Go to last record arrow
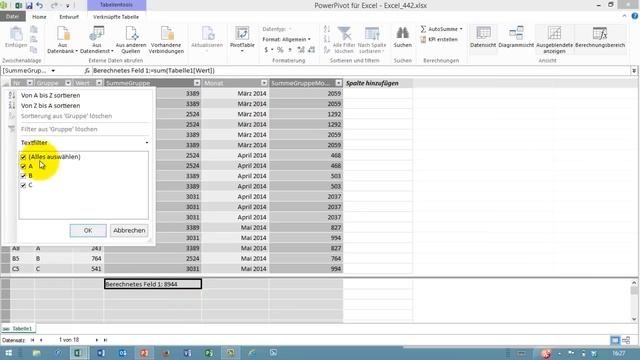The width and height of the screenshot is (640, 360). coord(105,340)
